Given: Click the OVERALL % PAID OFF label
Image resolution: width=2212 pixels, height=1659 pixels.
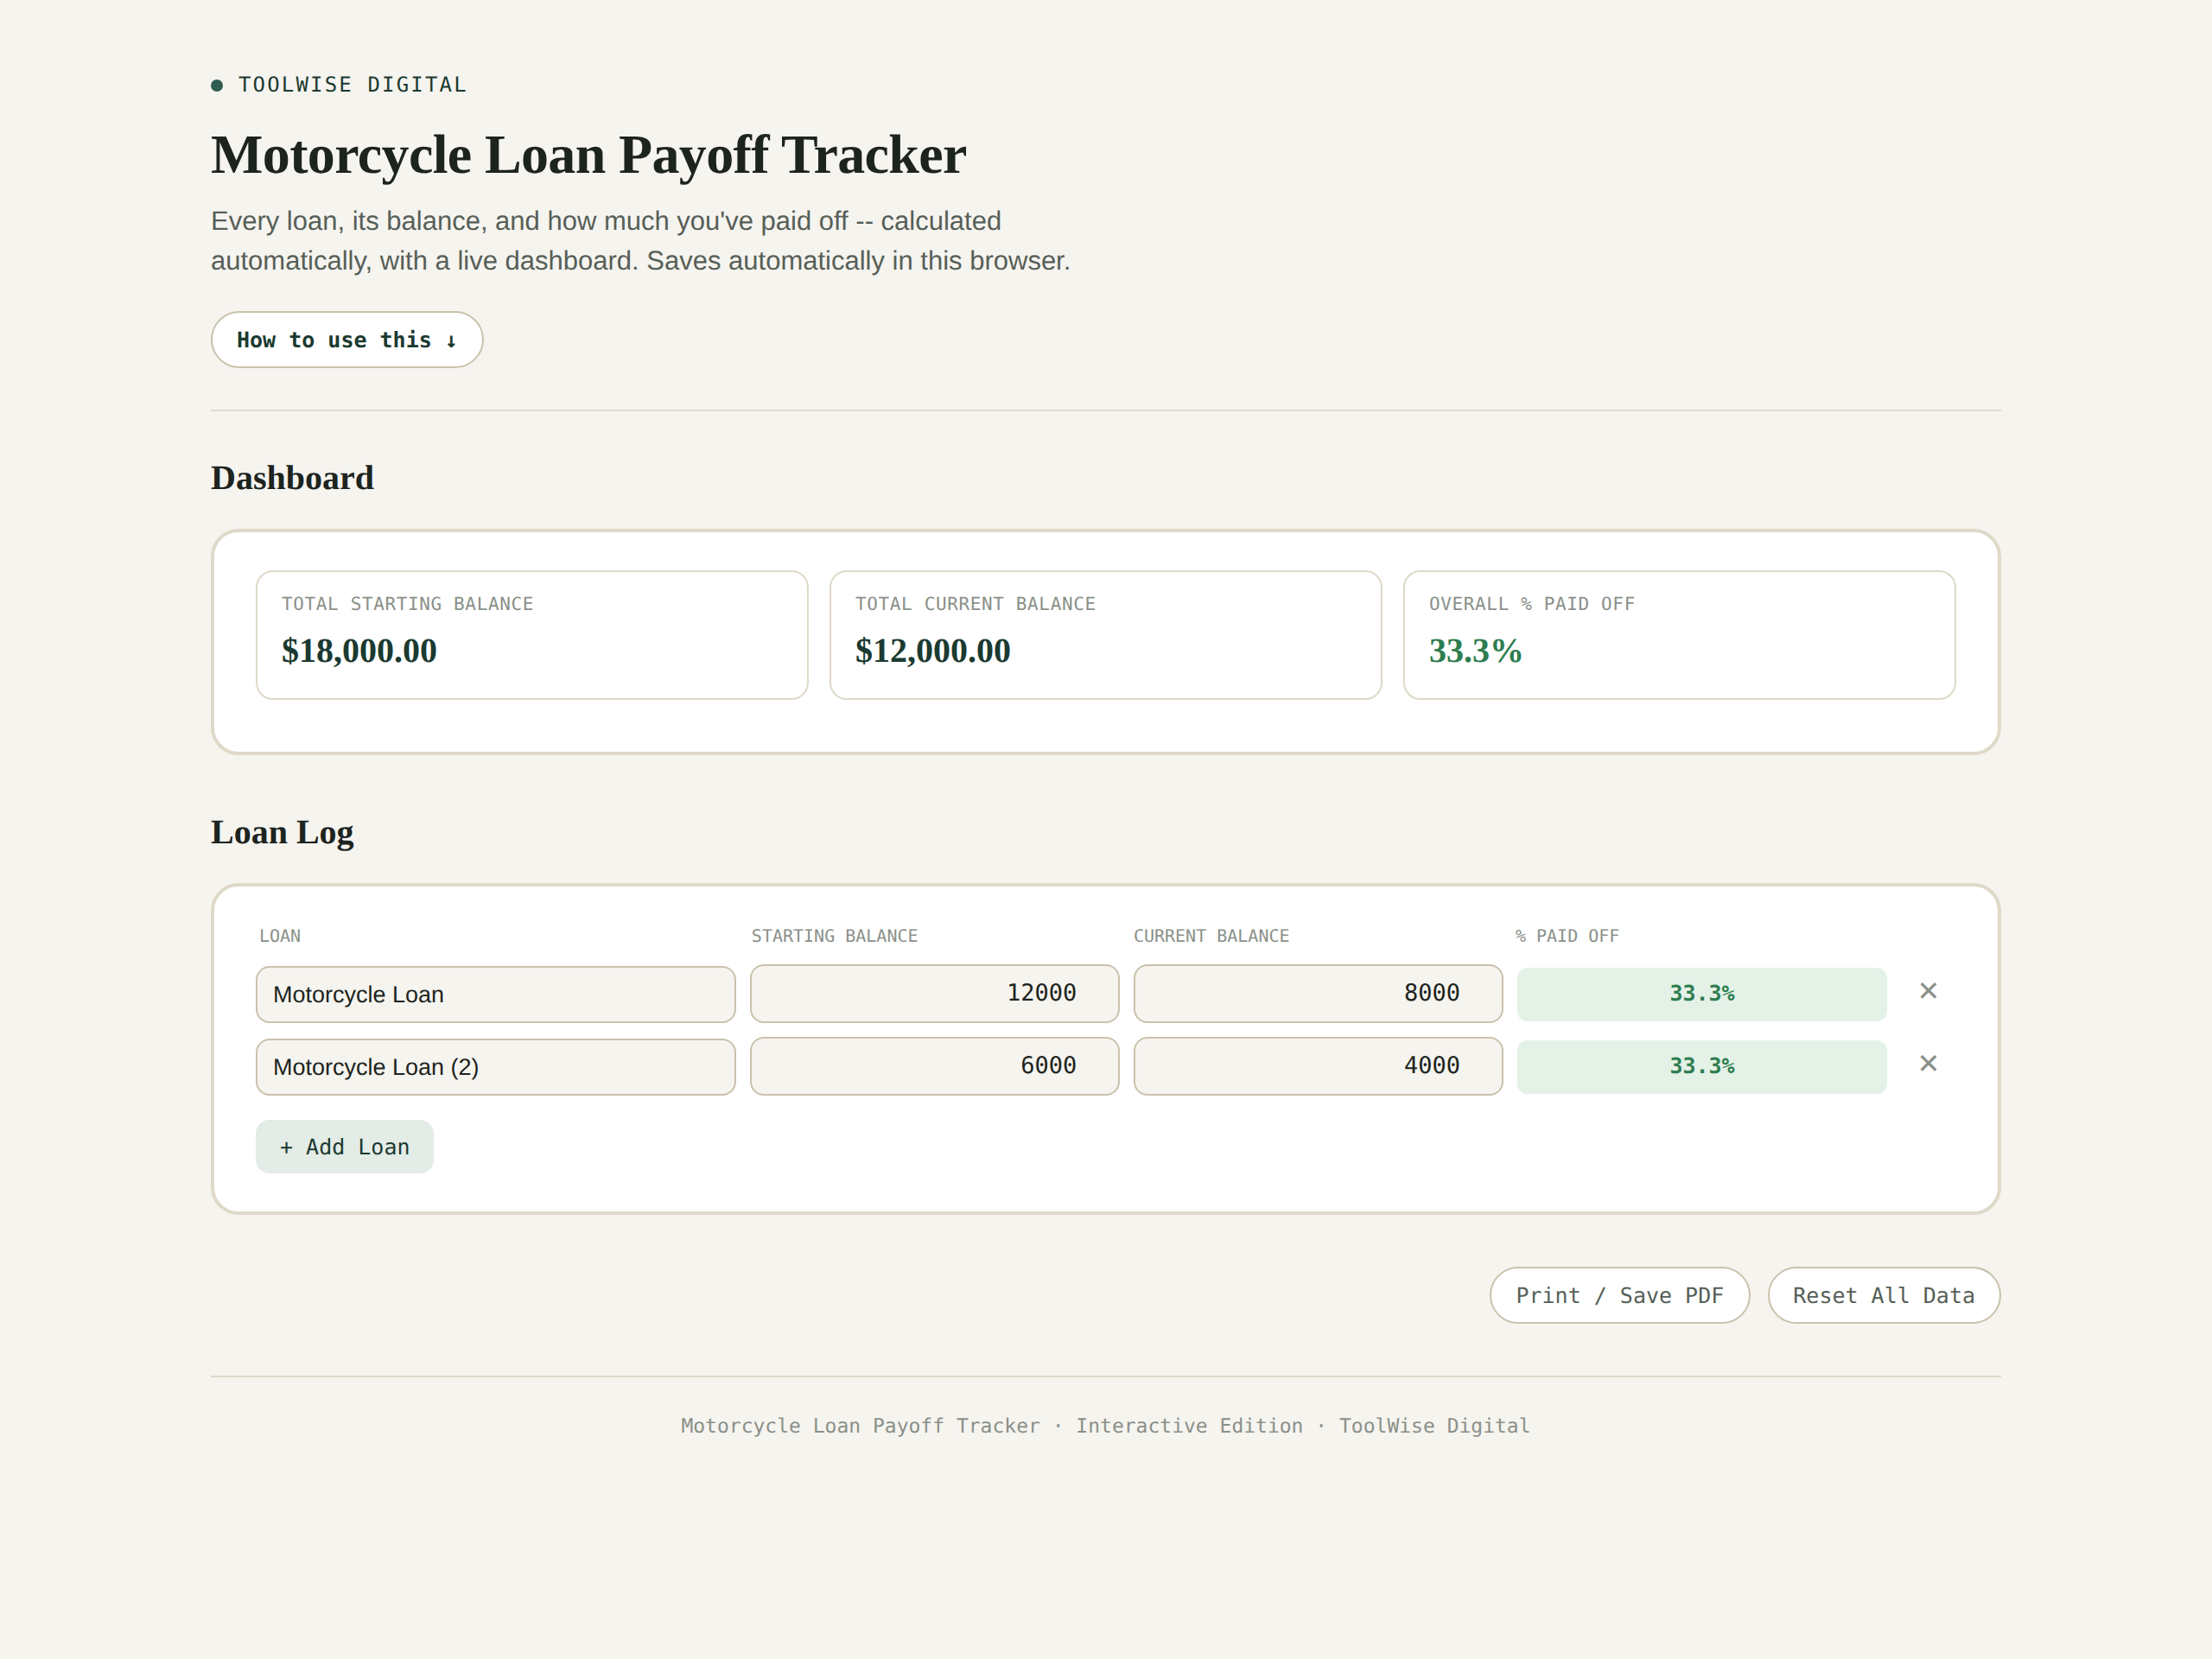Looking at the screenshot, I should (x=1531, y=604).
